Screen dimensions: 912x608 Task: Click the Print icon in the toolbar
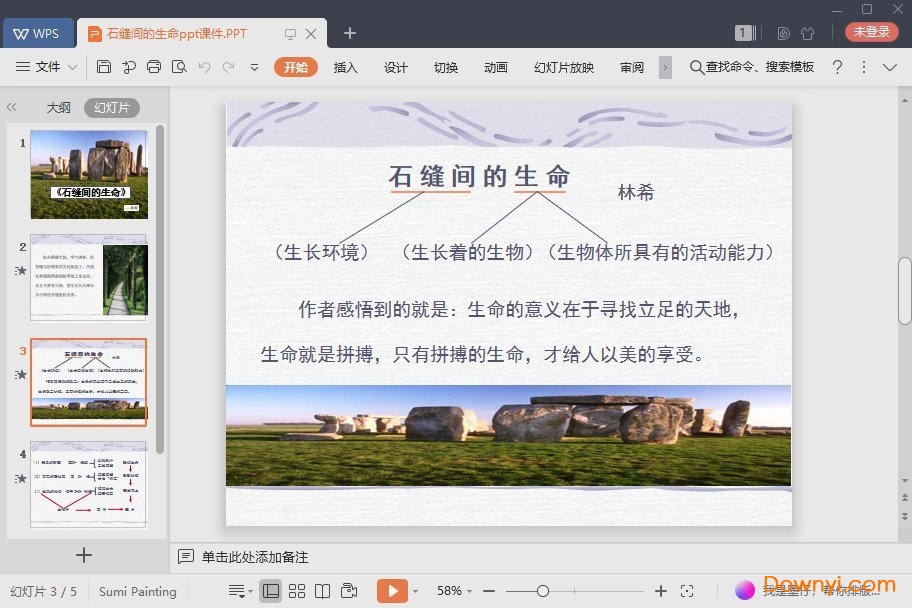pyautogui.click(x=153, y=67)
